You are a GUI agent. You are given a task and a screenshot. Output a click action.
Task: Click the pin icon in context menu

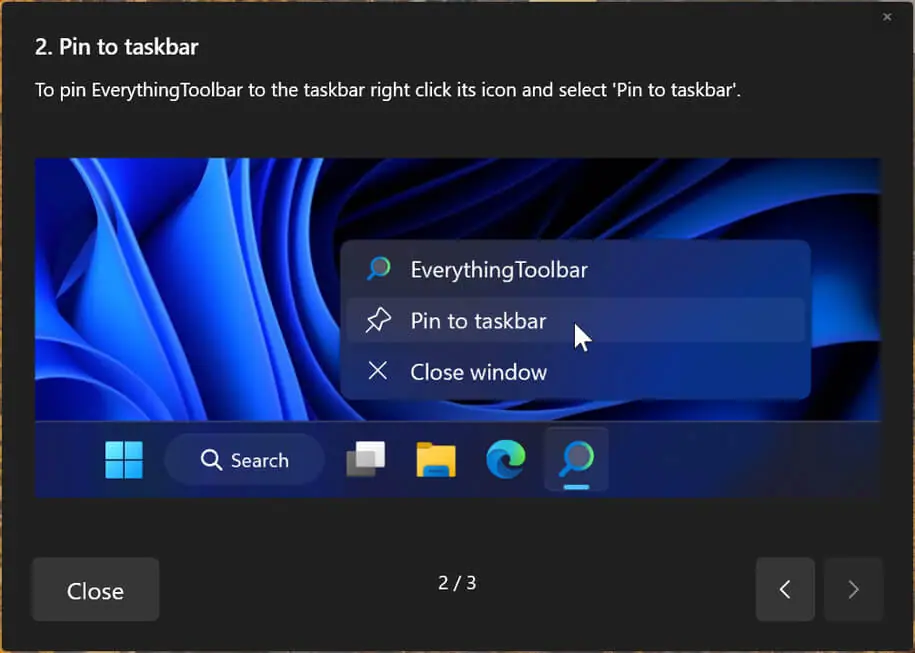point(378,320)
